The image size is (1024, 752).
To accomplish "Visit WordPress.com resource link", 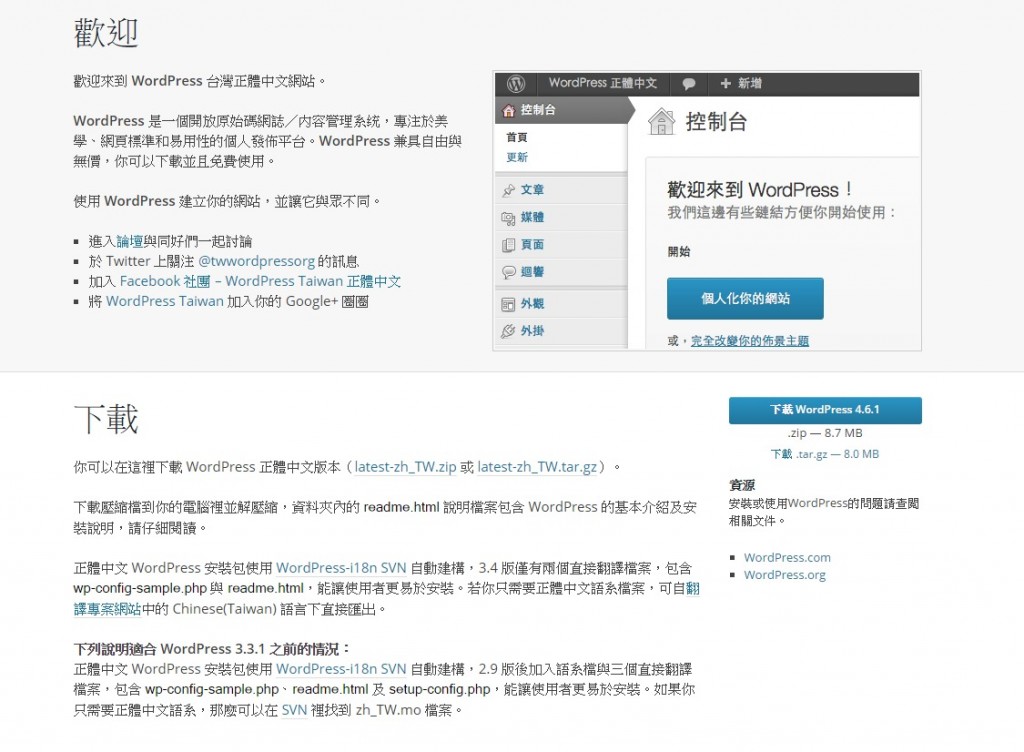I will click(787, 557).
